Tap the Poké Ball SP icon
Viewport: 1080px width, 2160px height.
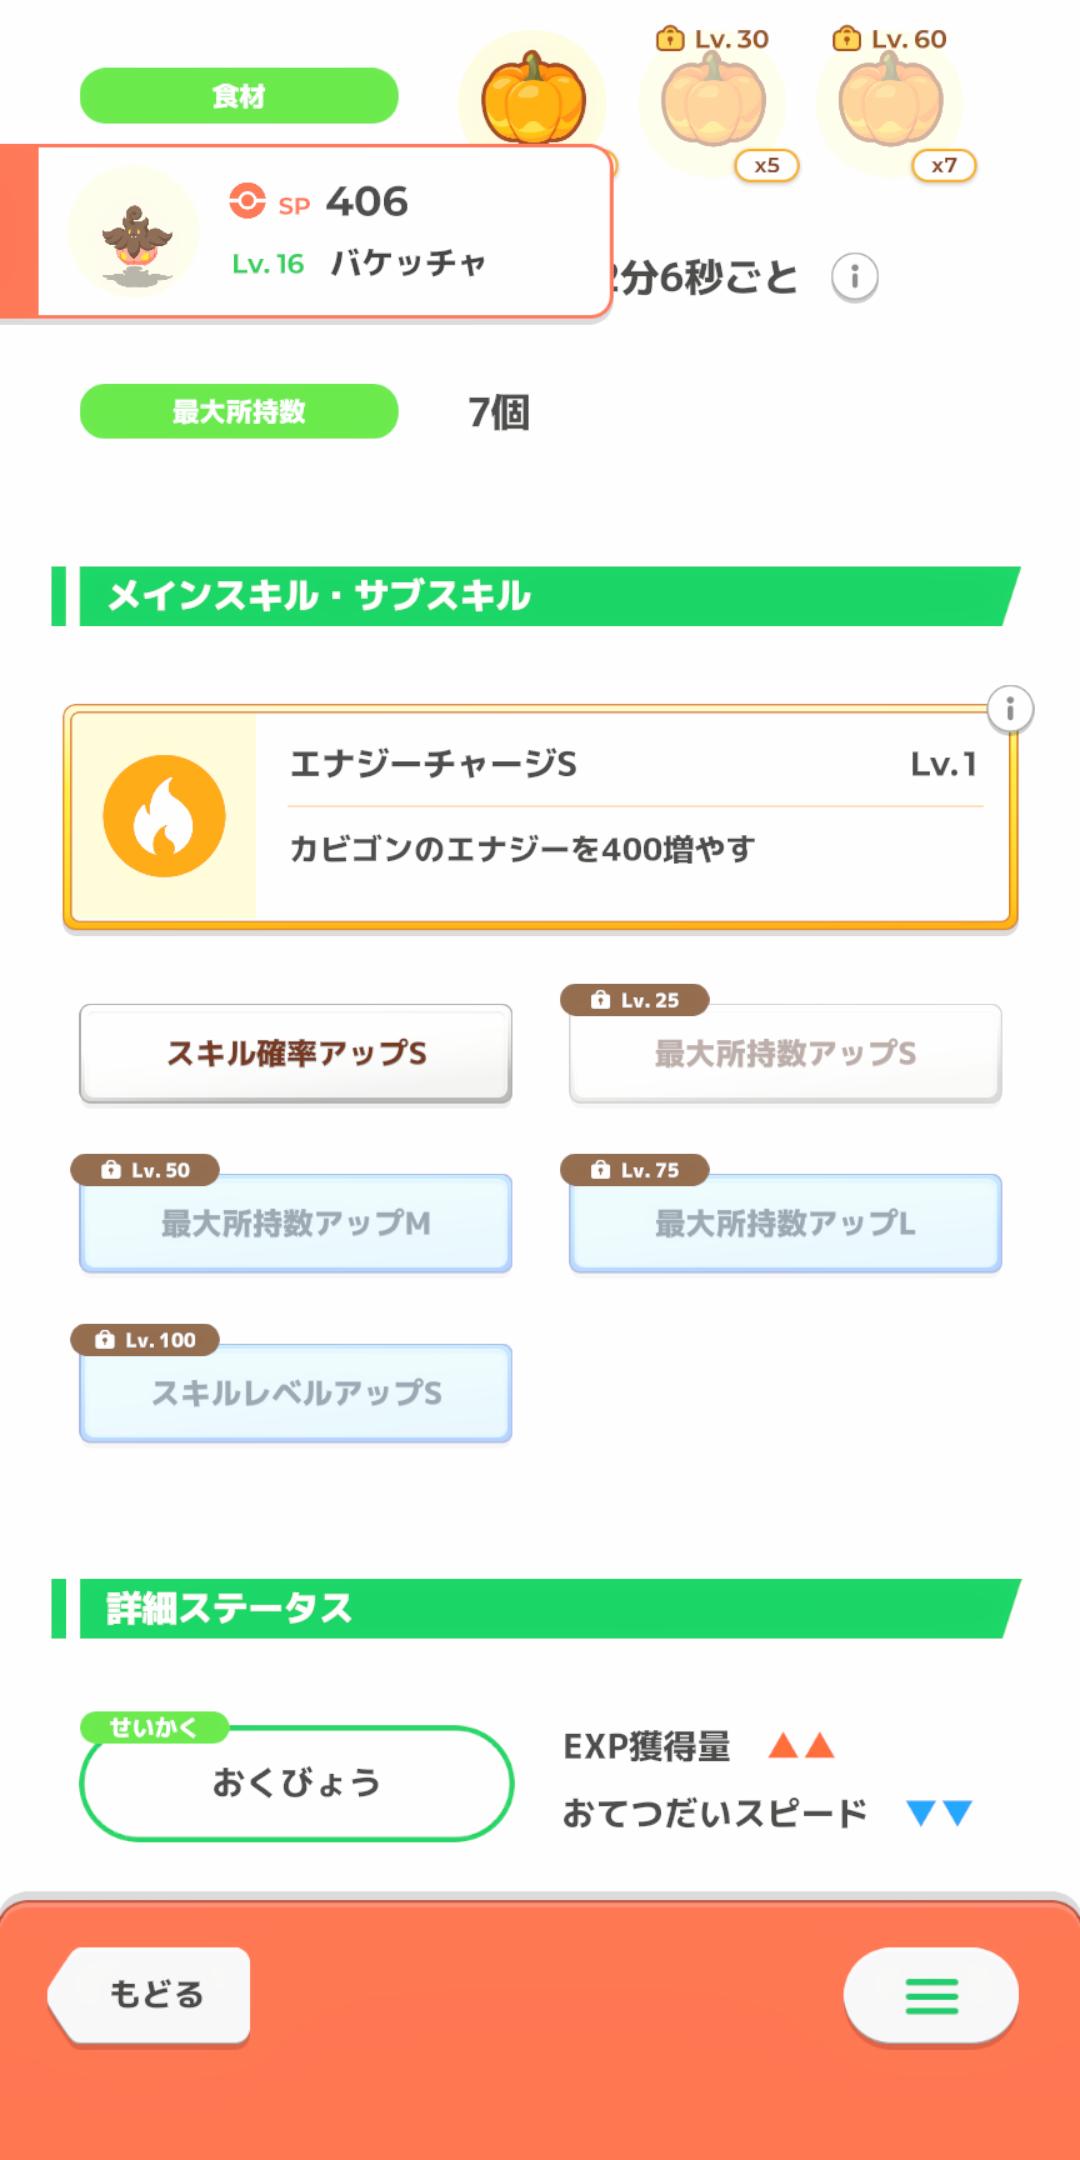pos(247,201)
